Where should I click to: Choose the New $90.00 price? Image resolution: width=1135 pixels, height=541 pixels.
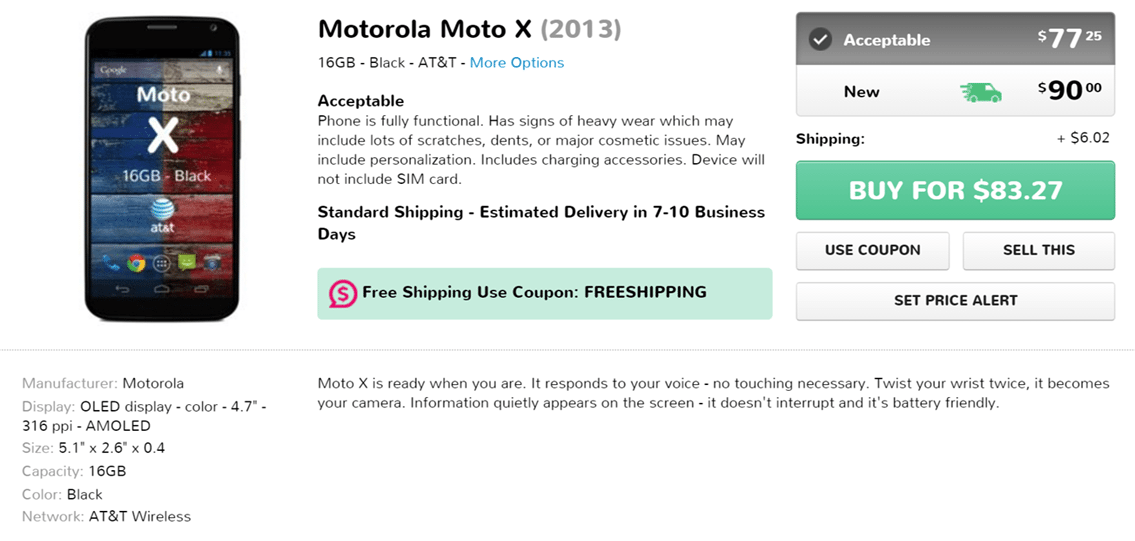click(x=1069, y=91)
